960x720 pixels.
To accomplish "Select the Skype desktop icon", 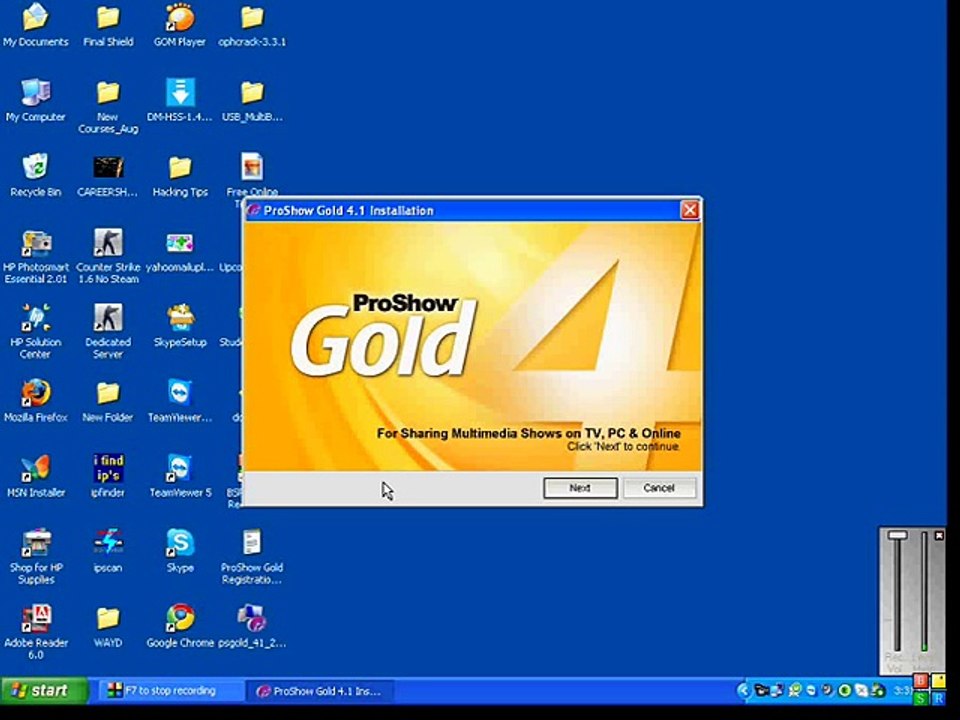I will coord(180,551).
